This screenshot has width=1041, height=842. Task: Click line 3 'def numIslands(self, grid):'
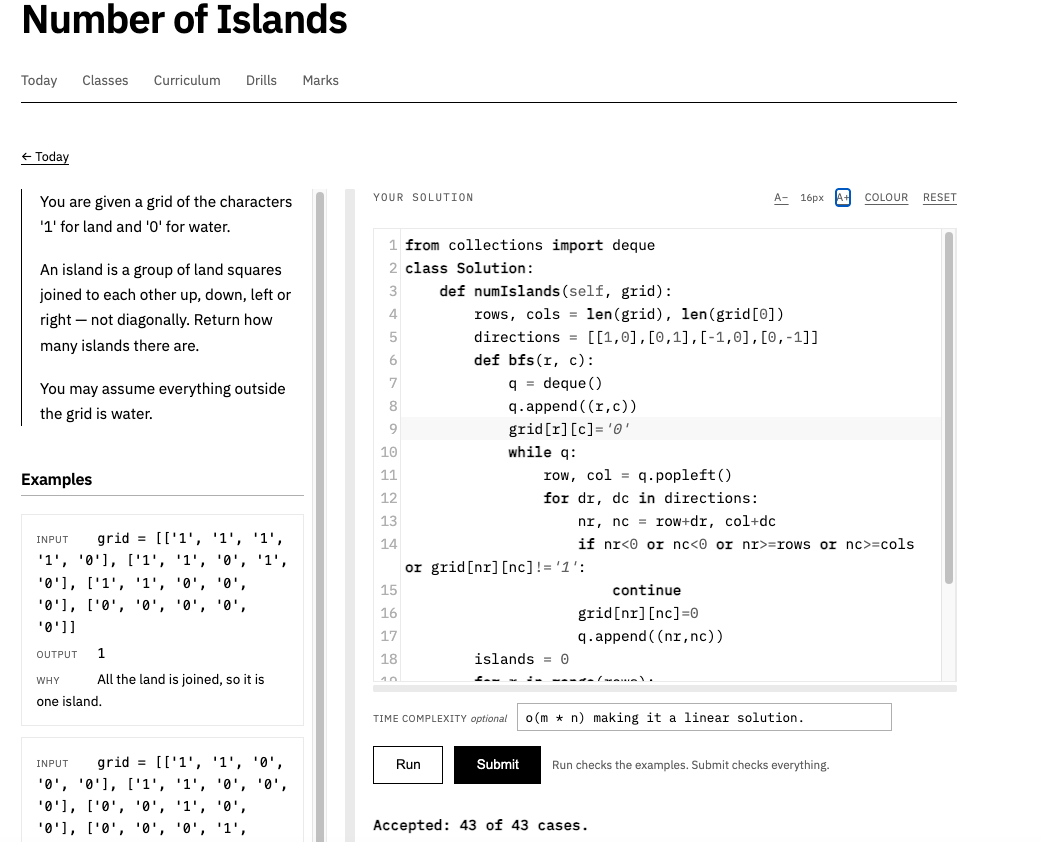point(556,291)
